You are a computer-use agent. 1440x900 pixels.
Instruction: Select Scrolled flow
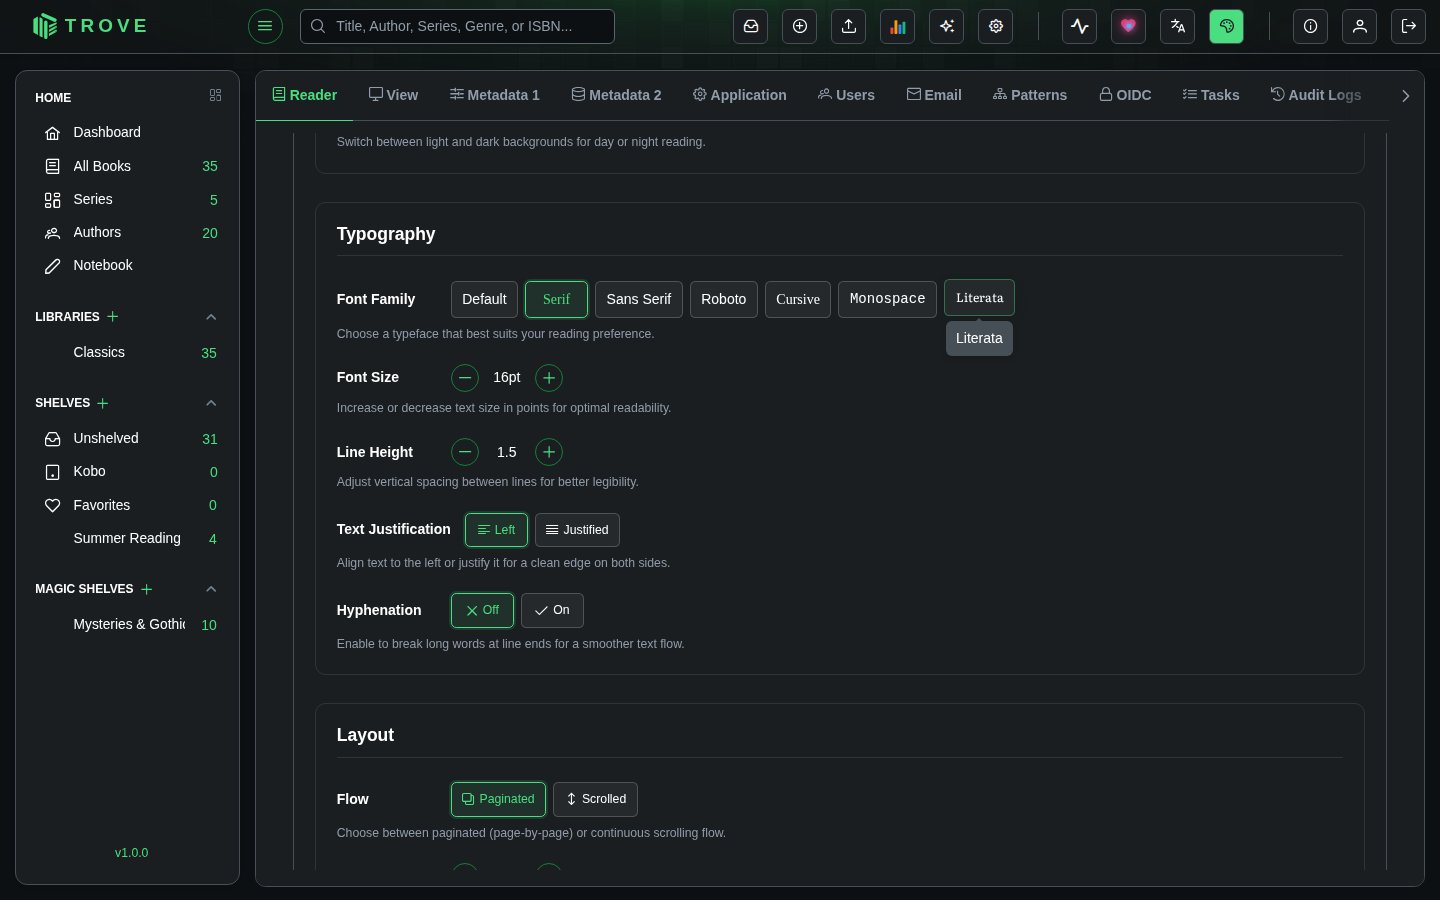coord(595,799)
